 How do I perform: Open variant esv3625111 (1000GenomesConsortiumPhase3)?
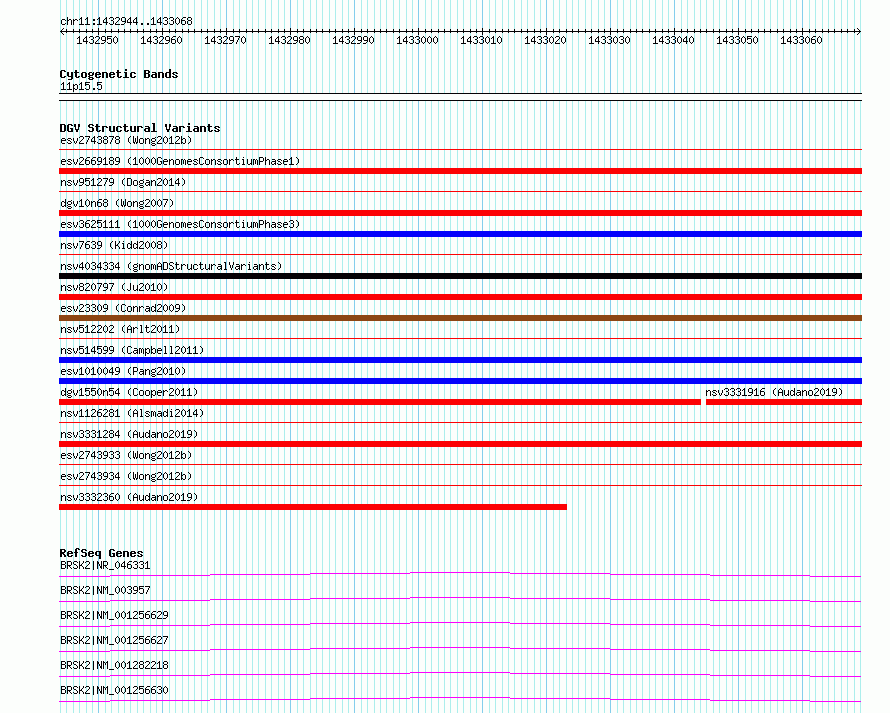click(180, 224)
